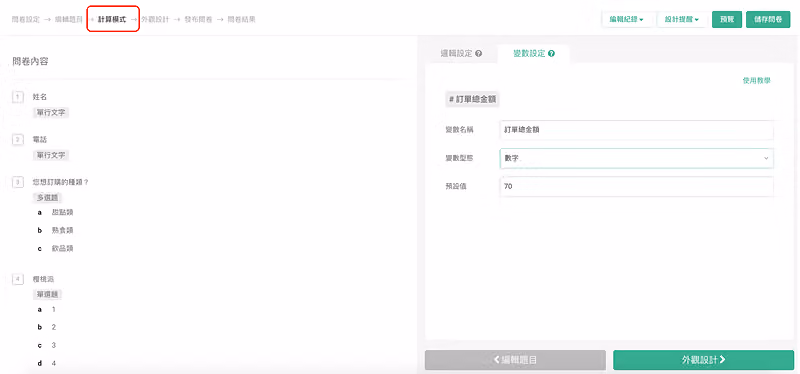
Task: Click 單行文字 tag under 姓名
Action: tap(51, 112)
